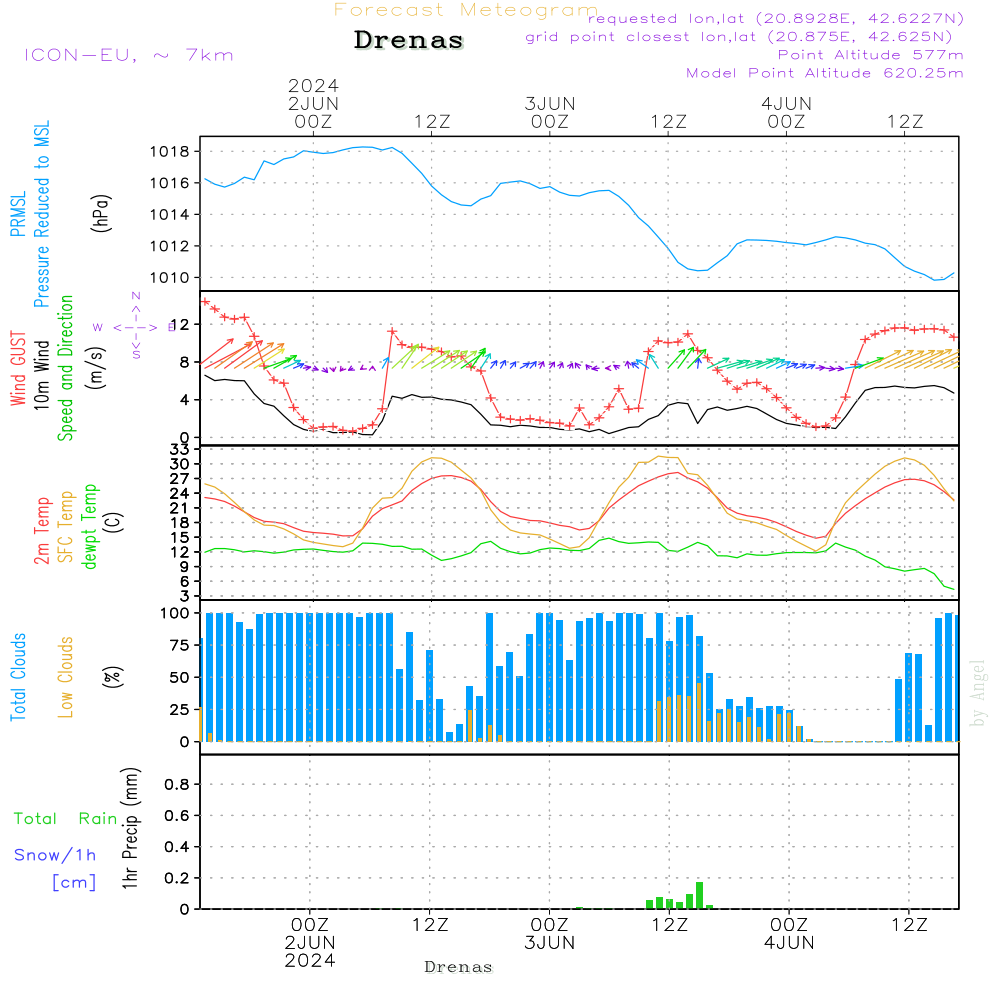
Task: Select the '3JUN 00Z' label above the chart
Action: tap(550, 112)
